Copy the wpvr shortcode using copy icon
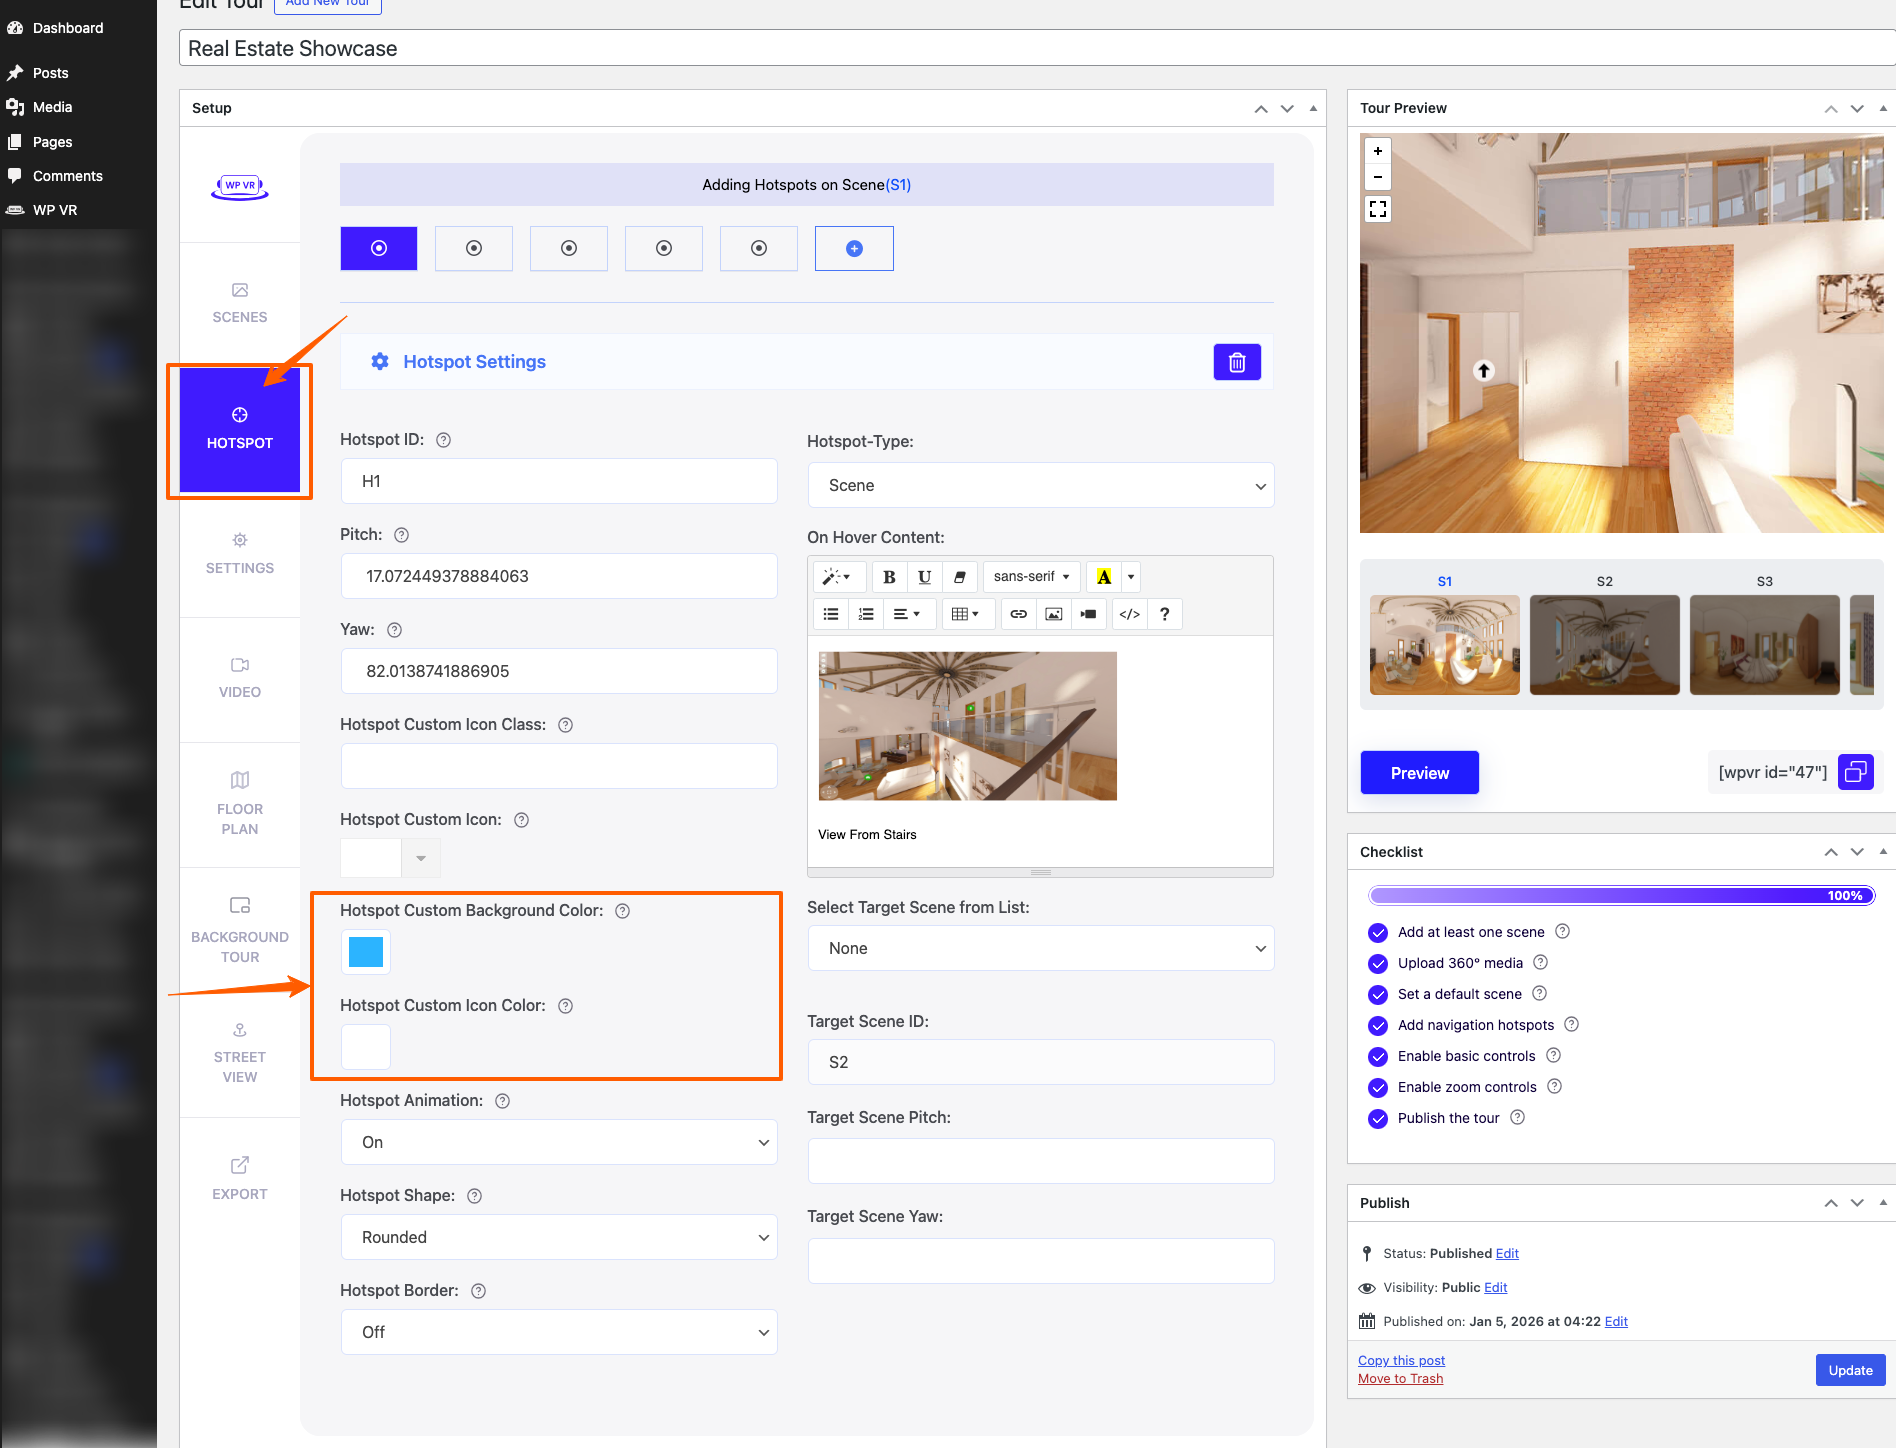The height and width of the screenshot is (1448, 1896). pos(1856,772)
